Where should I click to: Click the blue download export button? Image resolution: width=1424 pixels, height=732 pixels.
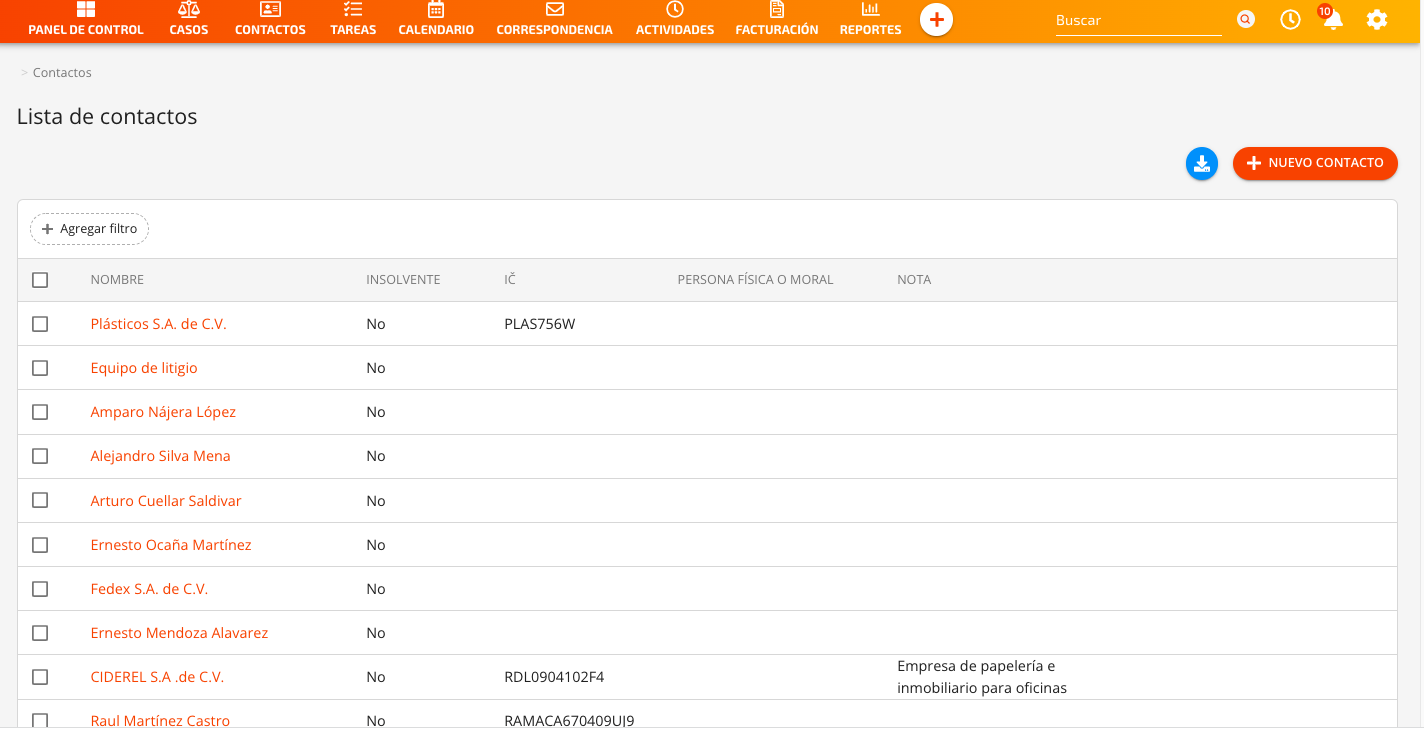[1202, 164]
